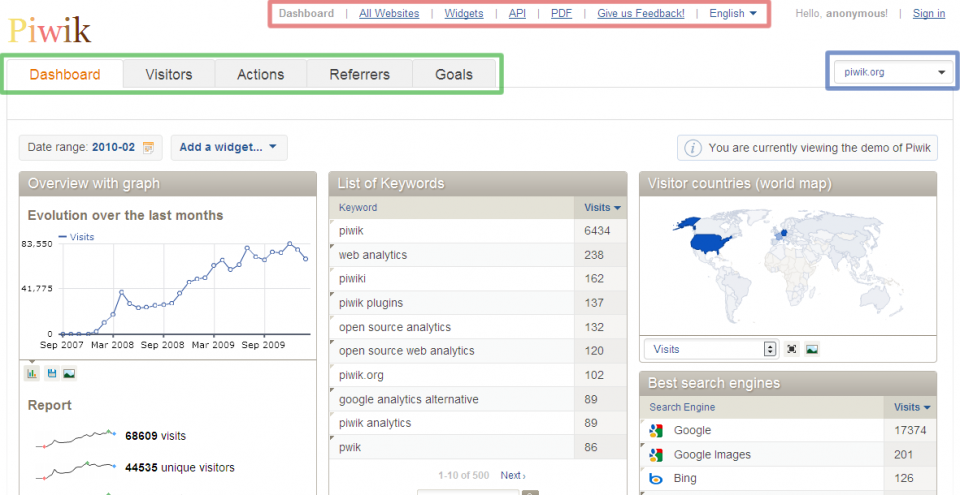Open the Referrers tab

coord(359,75)
